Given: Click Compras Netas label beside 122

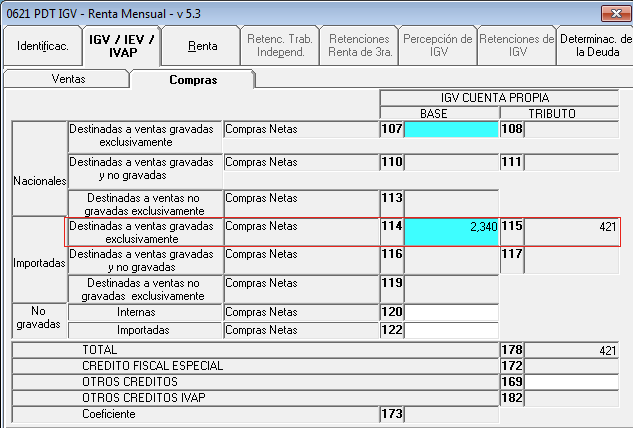Looking at the screenshot, I should (261, 330).
